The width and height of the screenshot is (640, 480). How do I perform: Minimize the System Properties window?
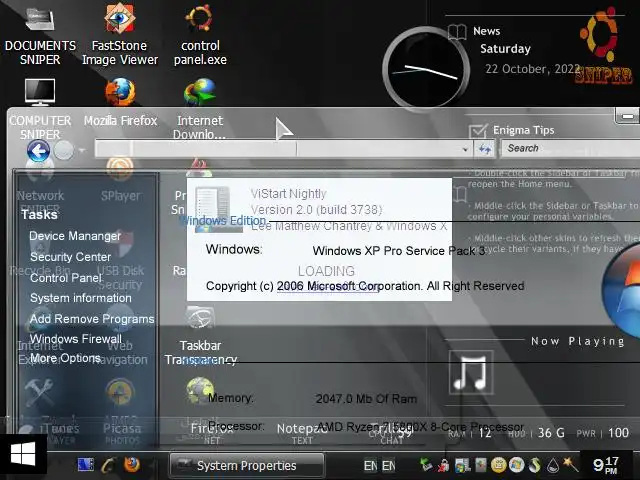coord(628,116)
